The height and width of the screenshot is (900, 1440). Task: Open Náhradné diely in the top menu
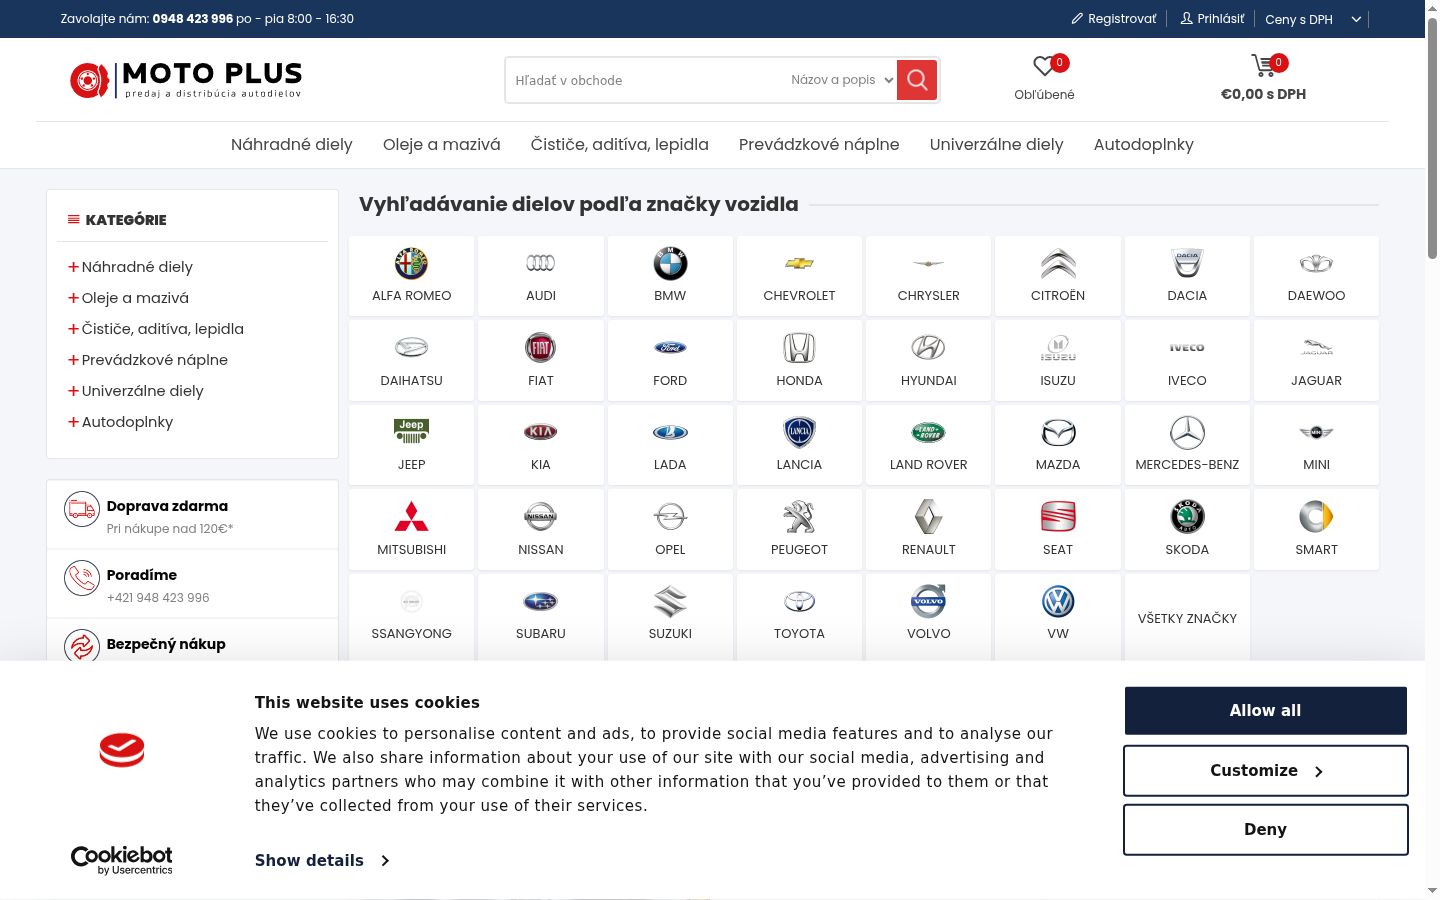pyautogui.click(x=292, y=144)
